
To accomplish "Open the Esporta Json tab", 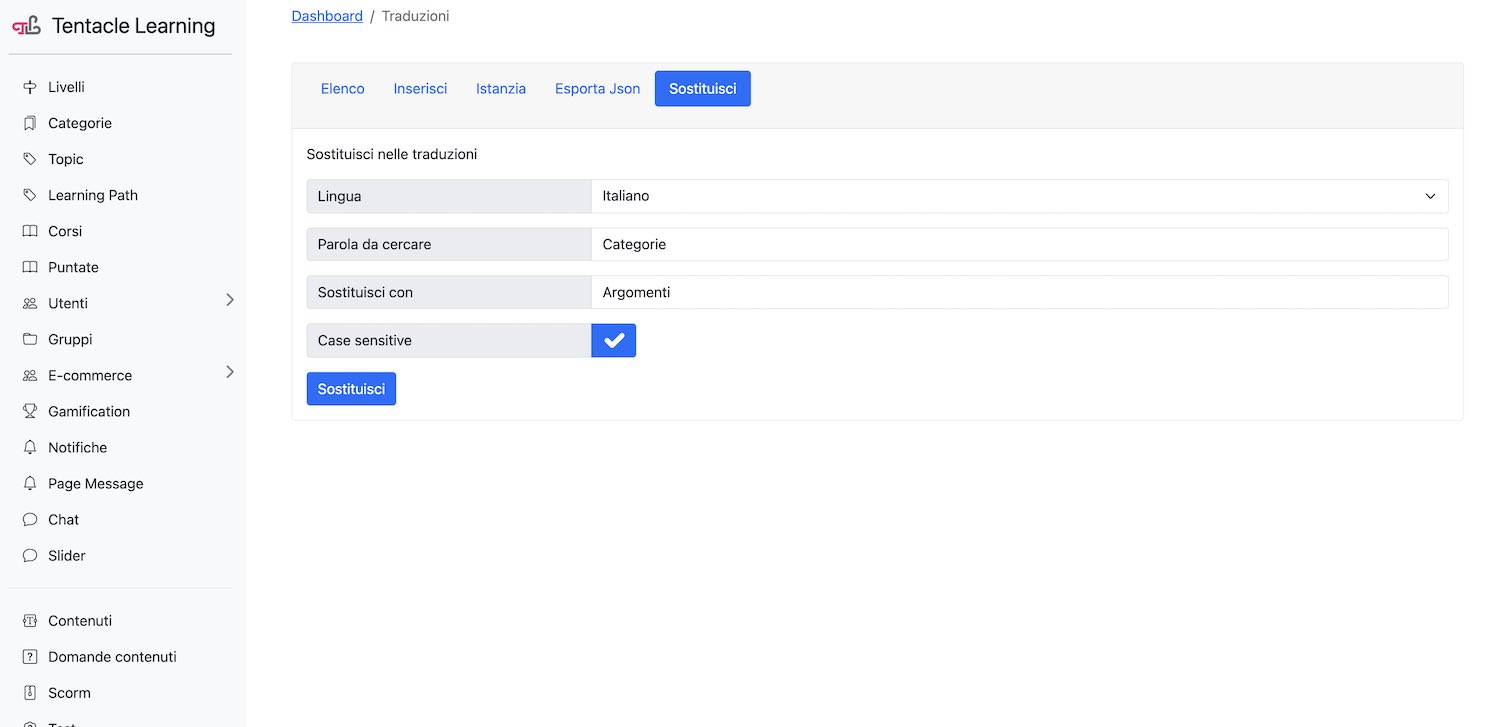I will tap(597, 89).
